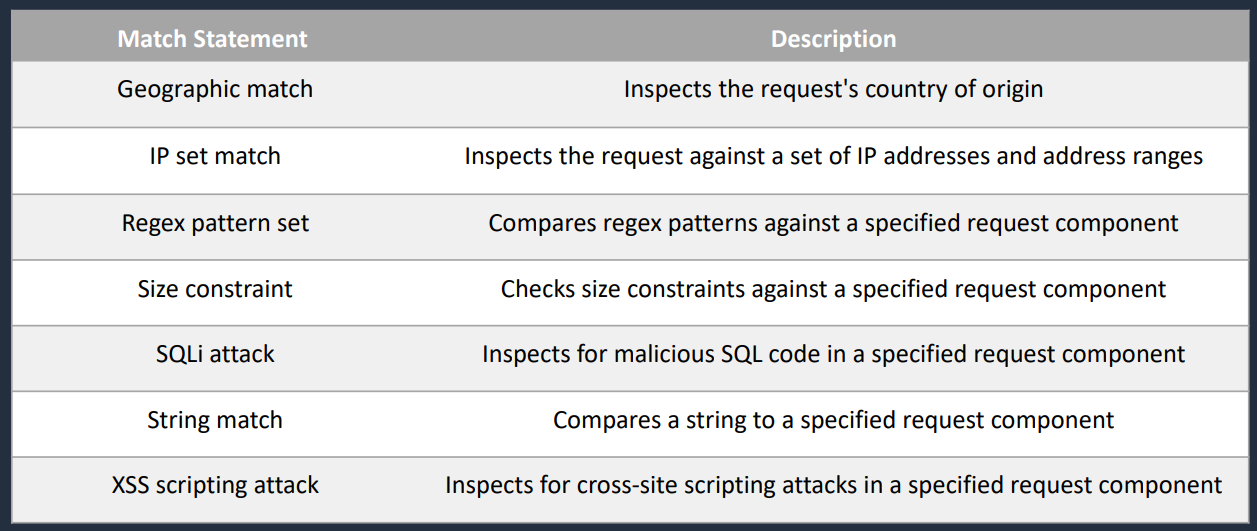The height and width of the screenshot is (531, 1257).
Task: Click the IP addresses and address ranges description
Action: [x=833, y=156]
